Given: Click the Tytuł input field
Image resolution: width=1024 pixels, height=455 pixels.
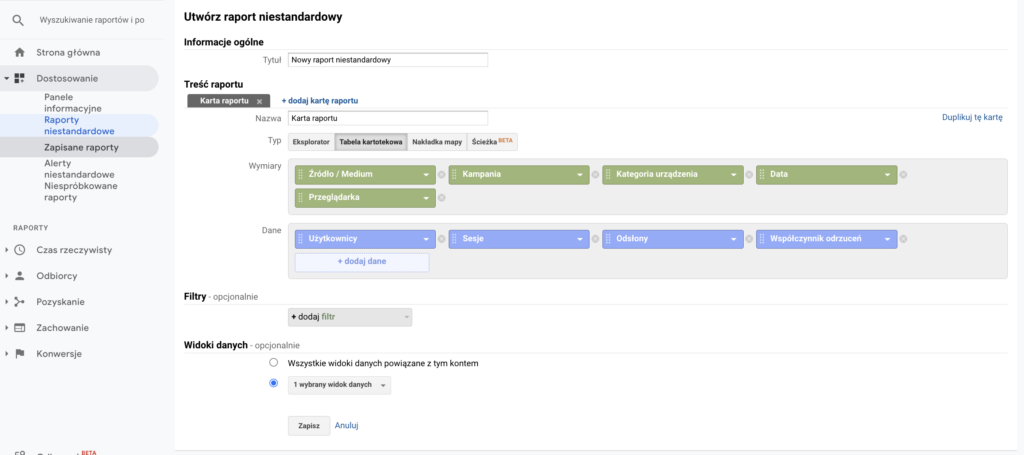Looking at the screenshot, I should [388, 59].
